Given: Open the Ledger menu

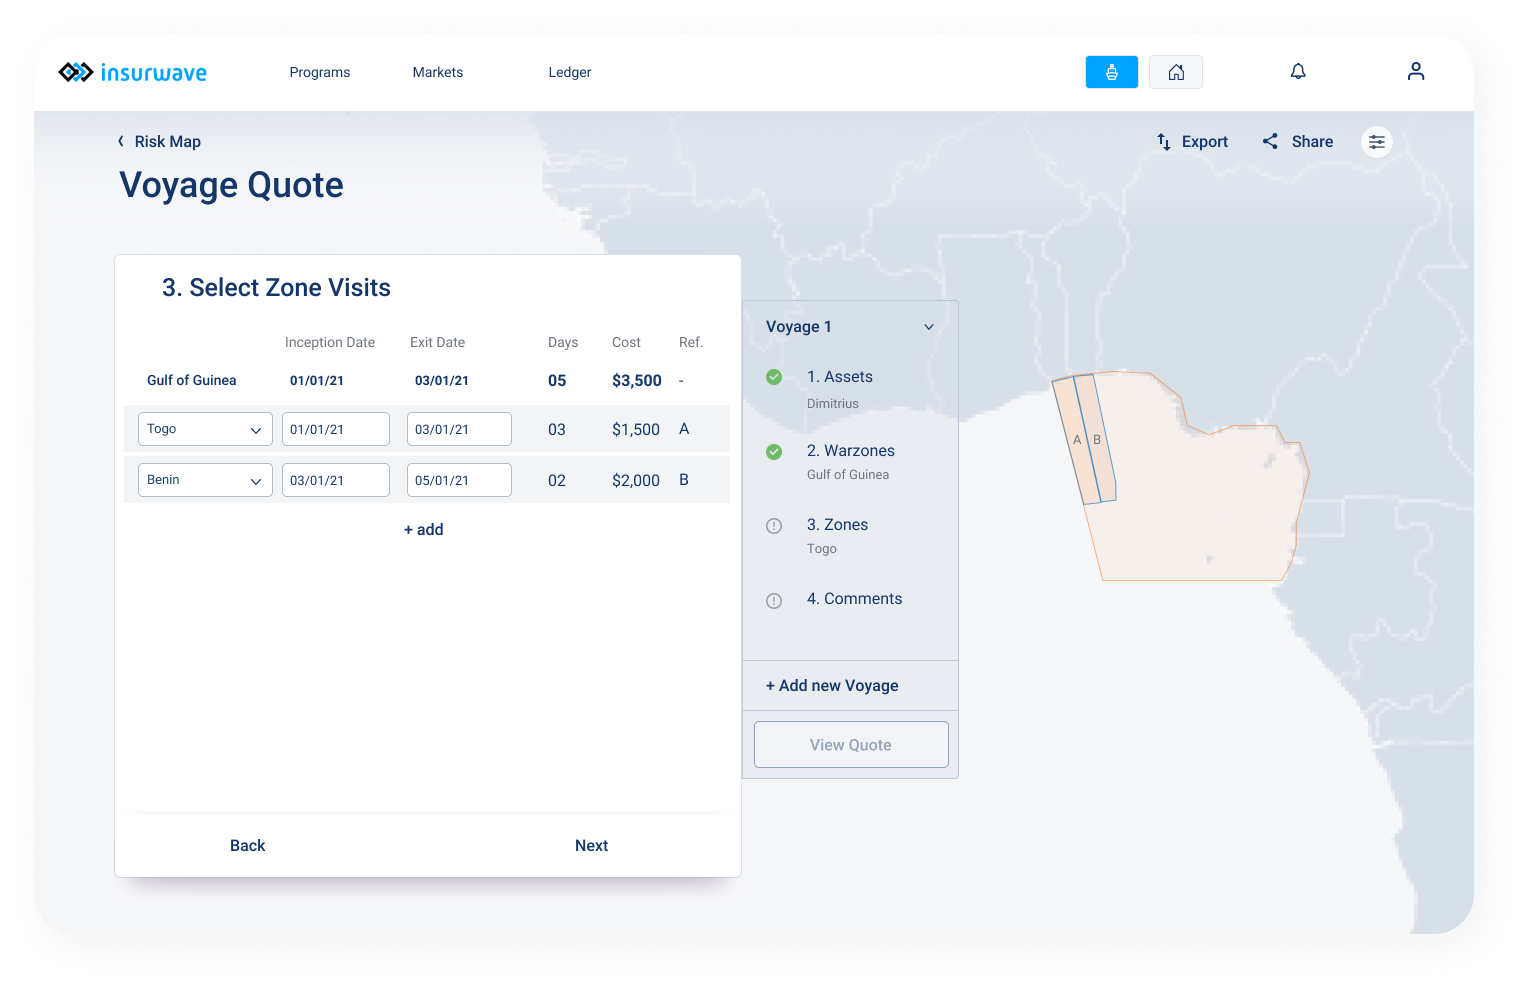Looking at the screenshot, I should 570,72.
